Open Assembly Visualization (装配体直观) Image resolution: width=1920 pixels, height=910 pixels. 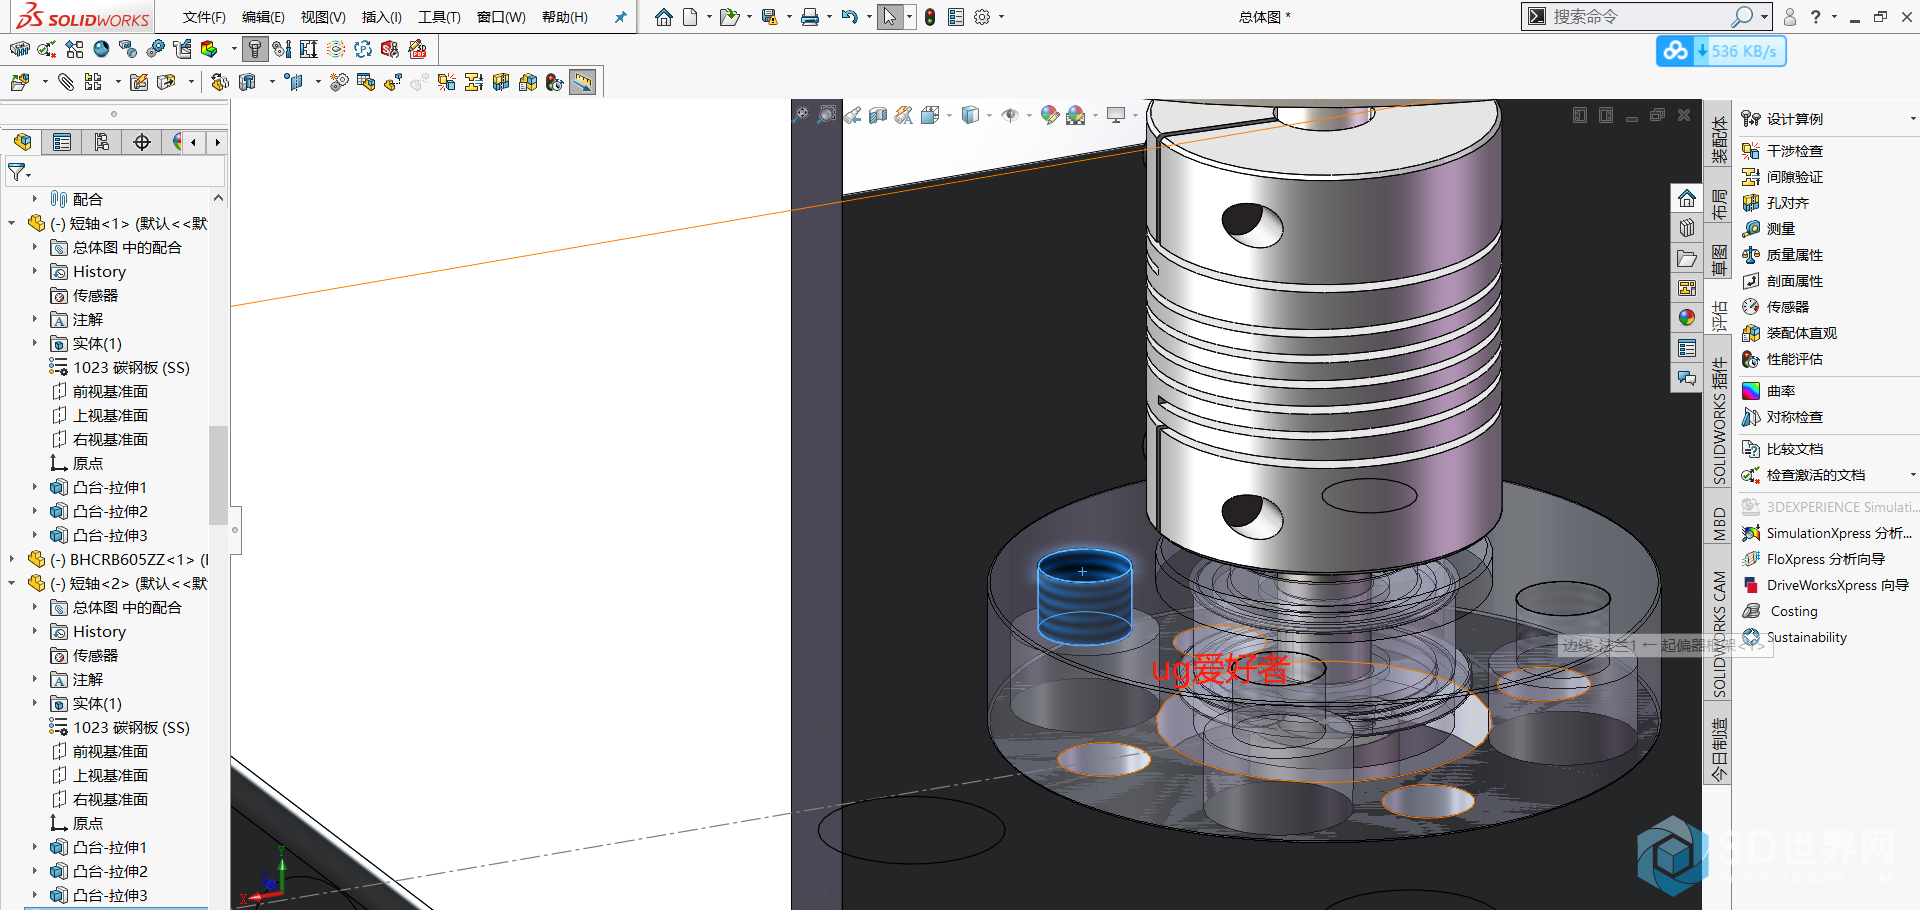pos(1789,333)
